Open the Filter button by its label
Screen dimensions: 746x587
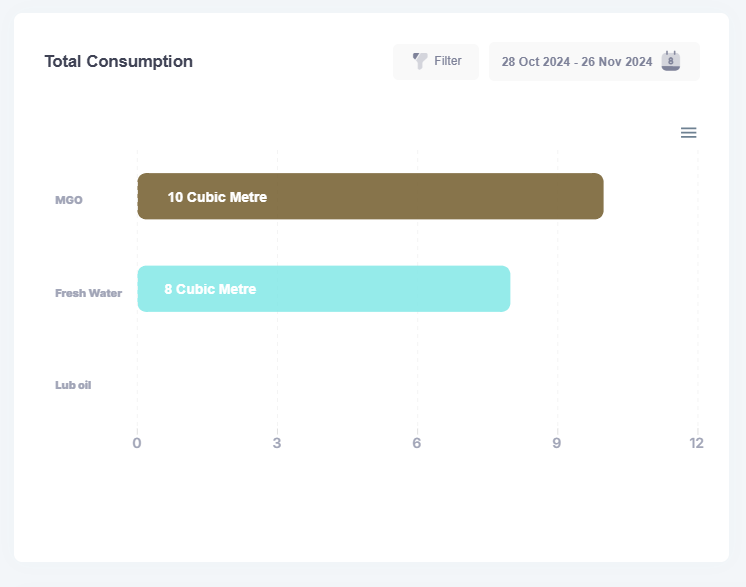448,61
